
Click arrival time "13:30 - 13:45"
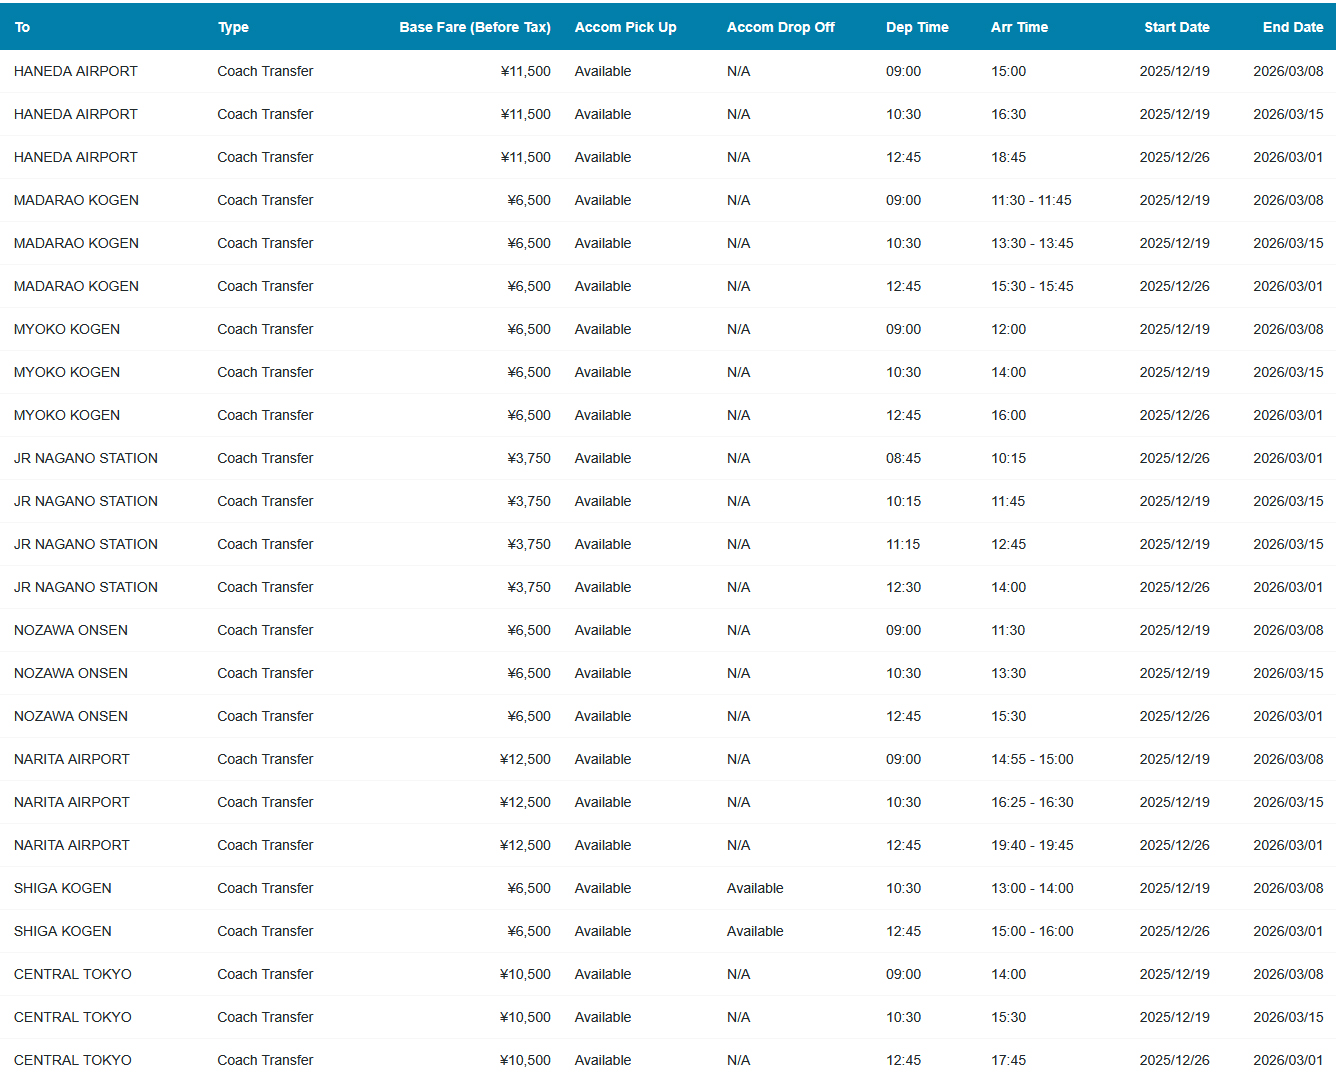[x=1032, y=243]
